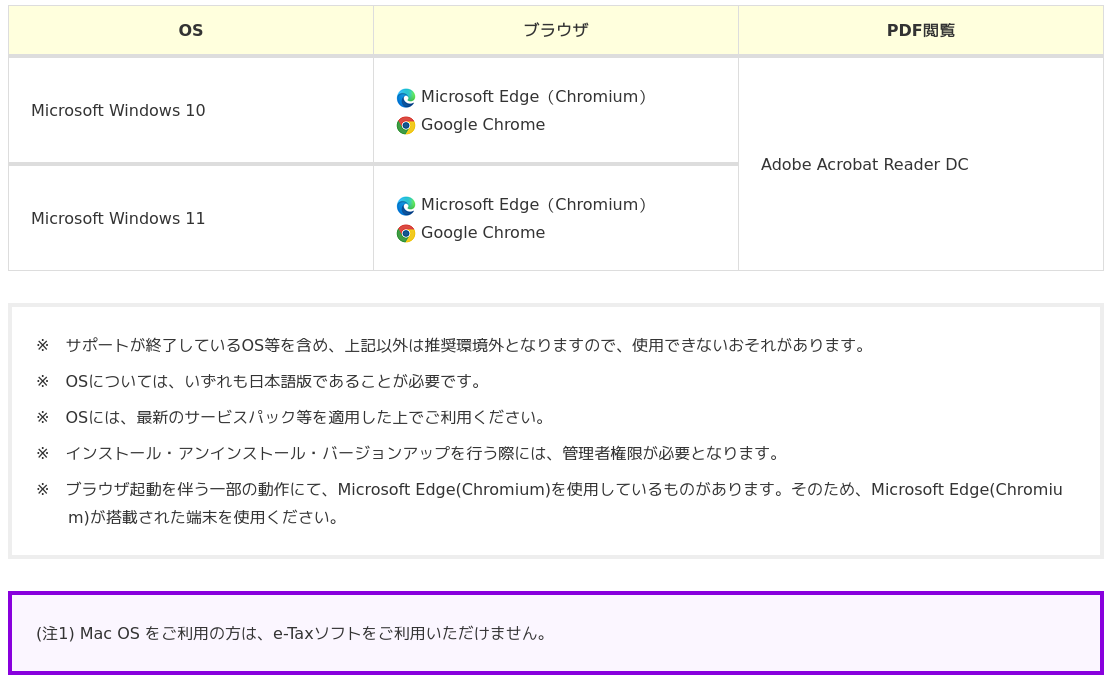Select the PDF閲覧 column header
Image resolution: width=1116 pixels, height=681 pixels.
click(x=921, y=30)
